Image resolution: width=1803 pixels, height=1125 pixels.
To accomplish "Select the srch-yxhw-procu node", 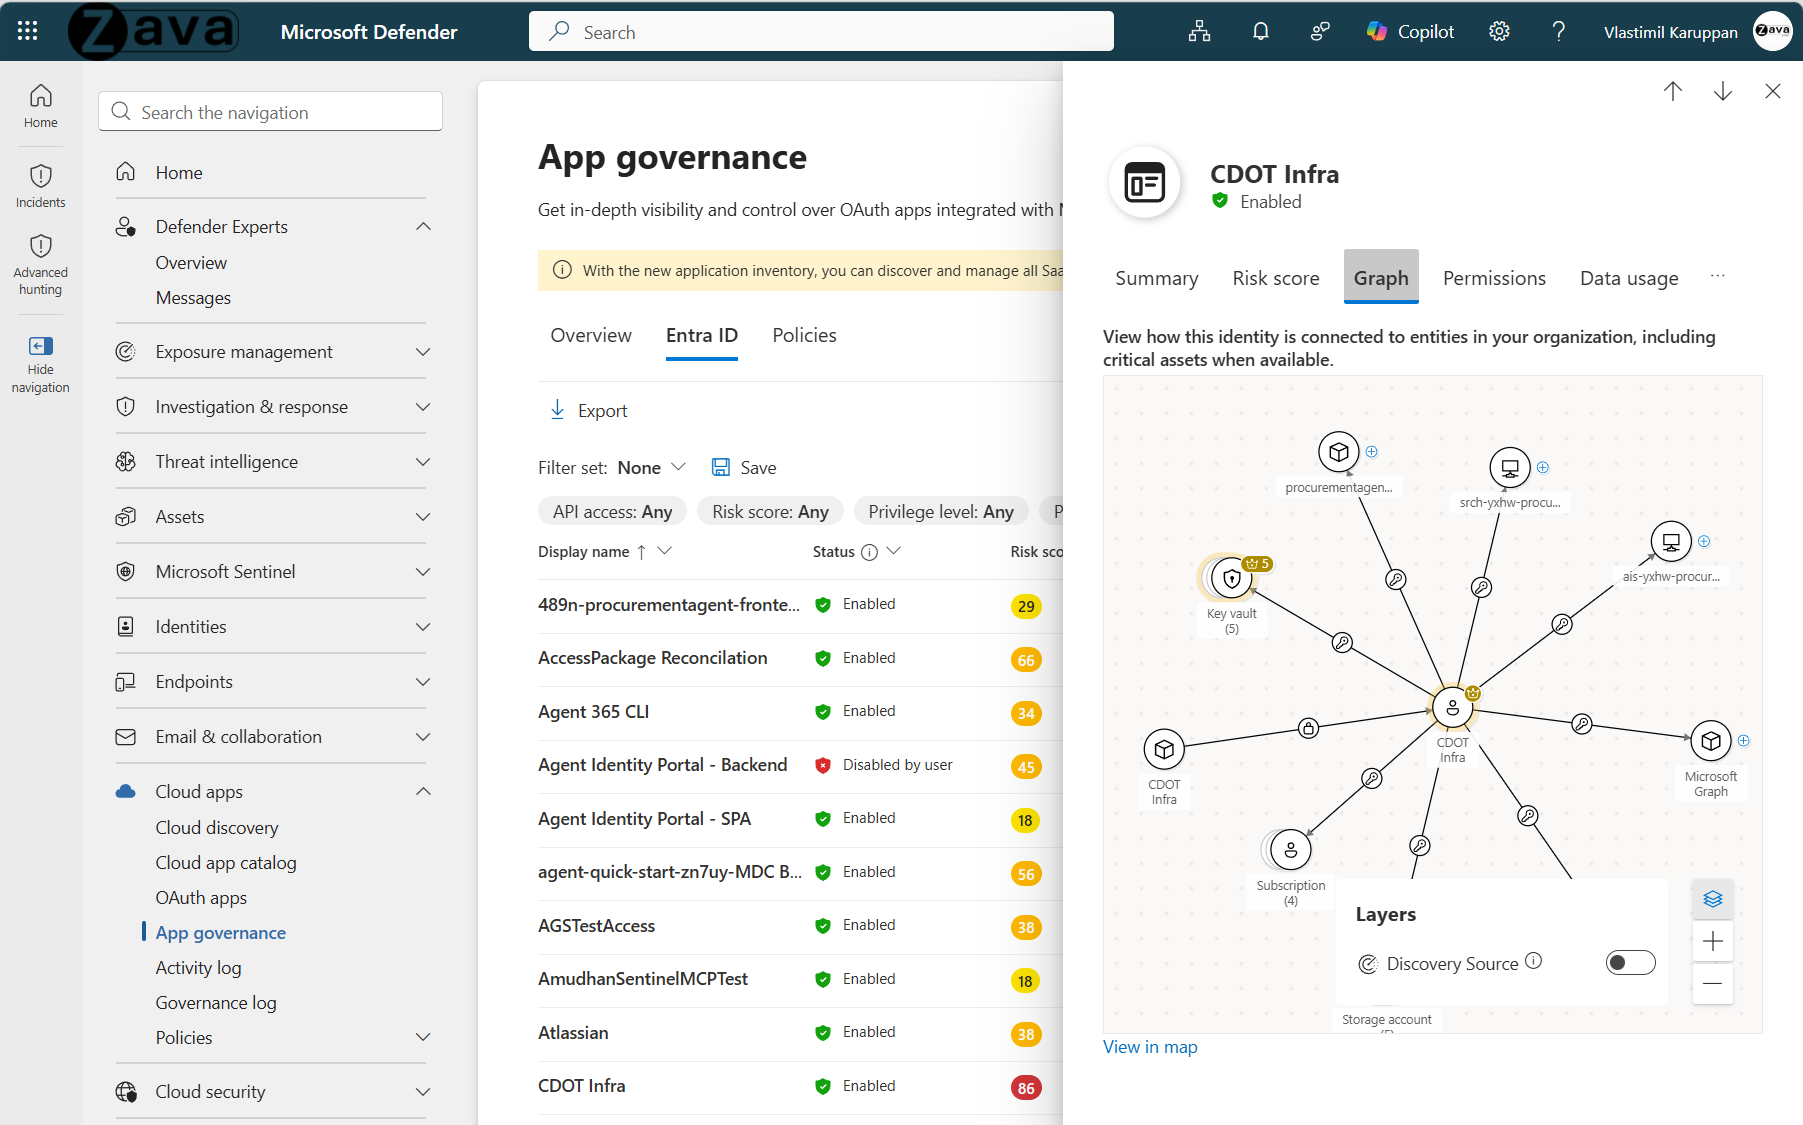I will coord(1510,467).
